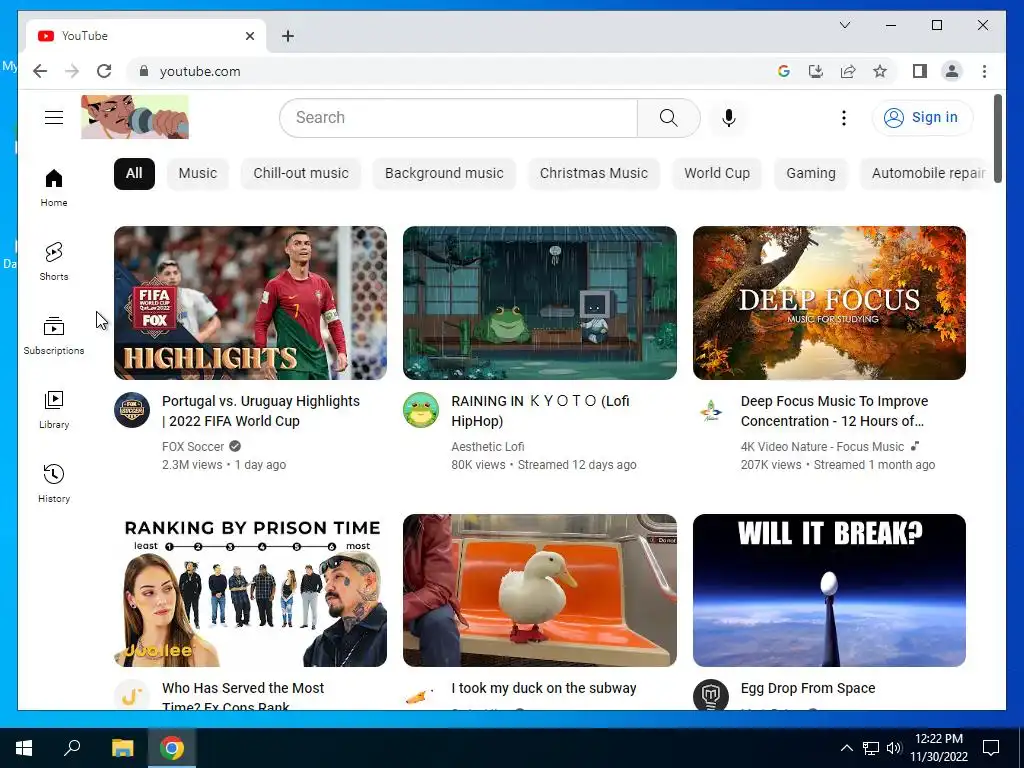Select the Music filter chip
Screen dimensions: 1024x768
(197, 173)
